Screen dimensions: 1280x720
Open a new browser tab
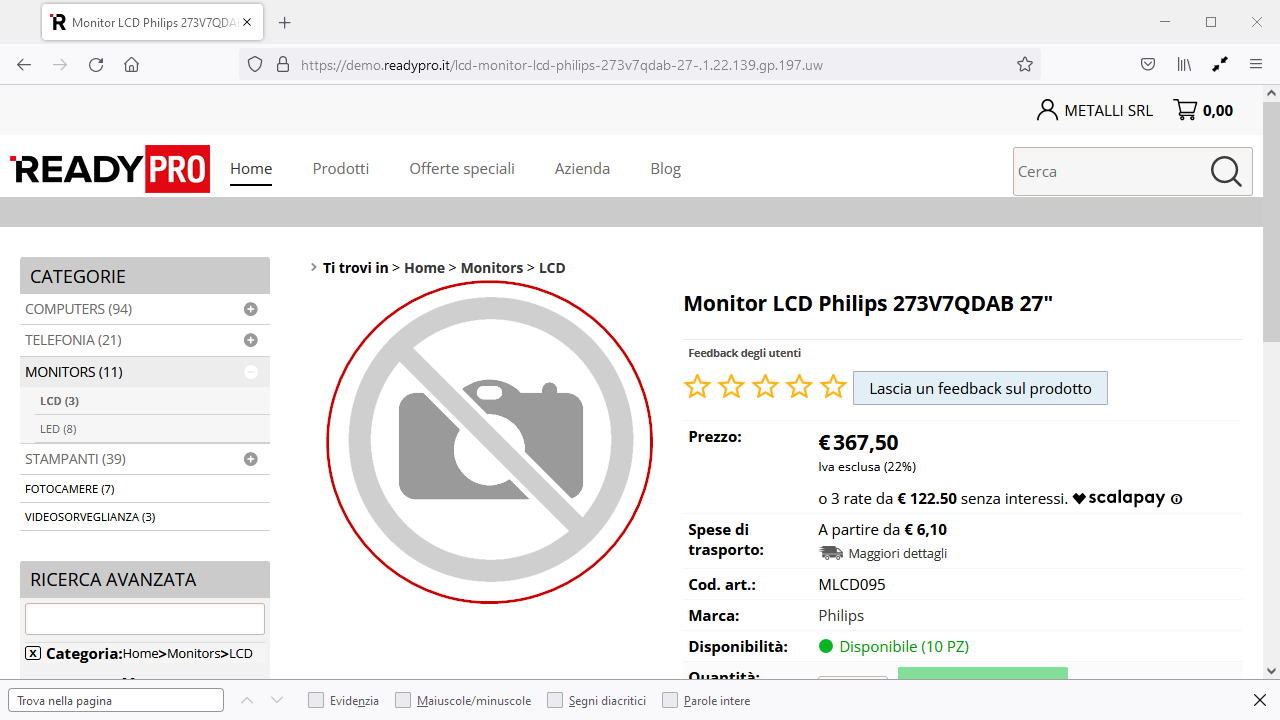pos(284,22)
